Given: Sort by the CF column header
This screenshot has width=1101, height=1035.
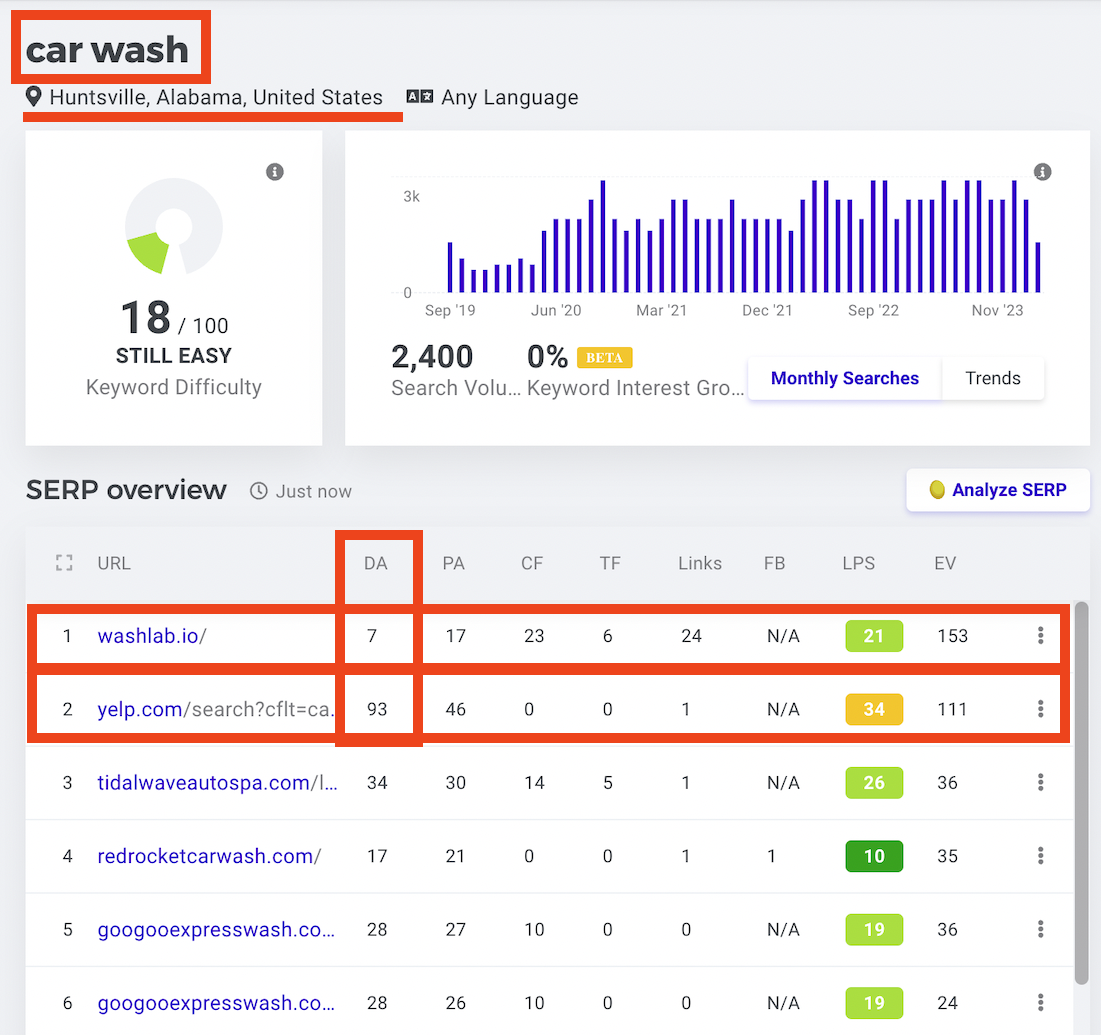Looking at the screenshot, I should (x=532, y=563).
